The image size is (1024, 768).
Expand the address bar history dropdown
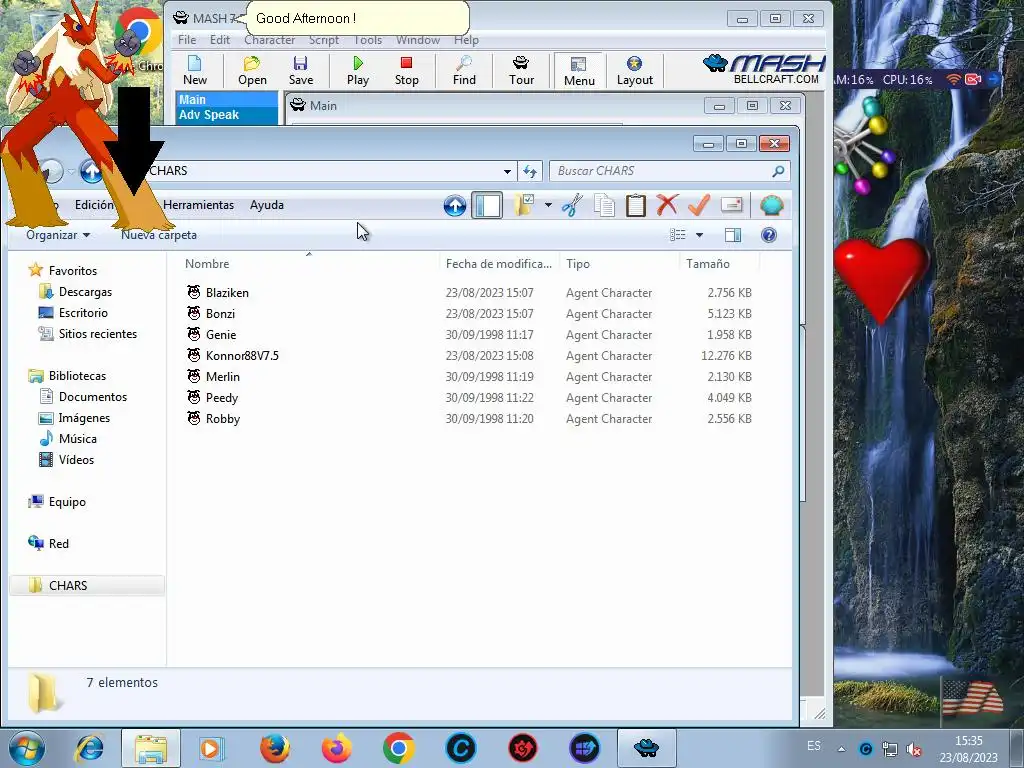(x=507, y=171)
